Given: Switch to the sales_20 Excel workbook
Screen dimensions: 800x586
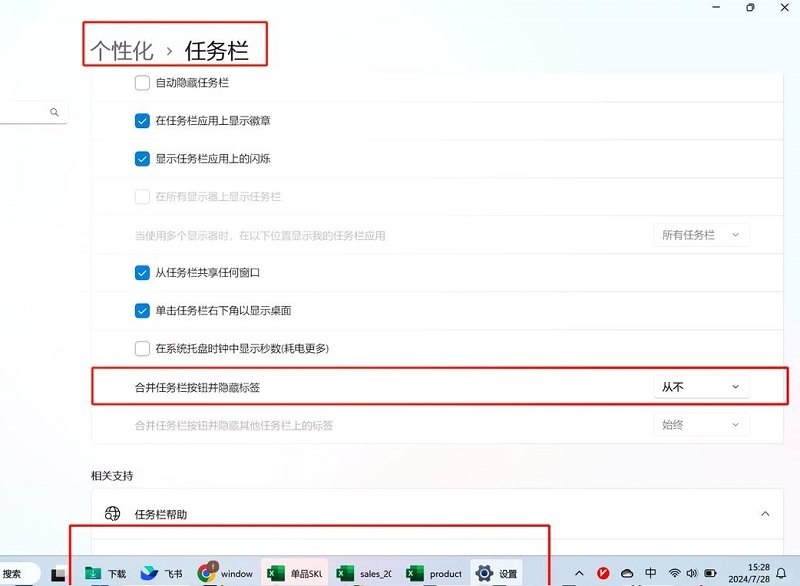Looking at the screenshot, I should coord(360,573).
